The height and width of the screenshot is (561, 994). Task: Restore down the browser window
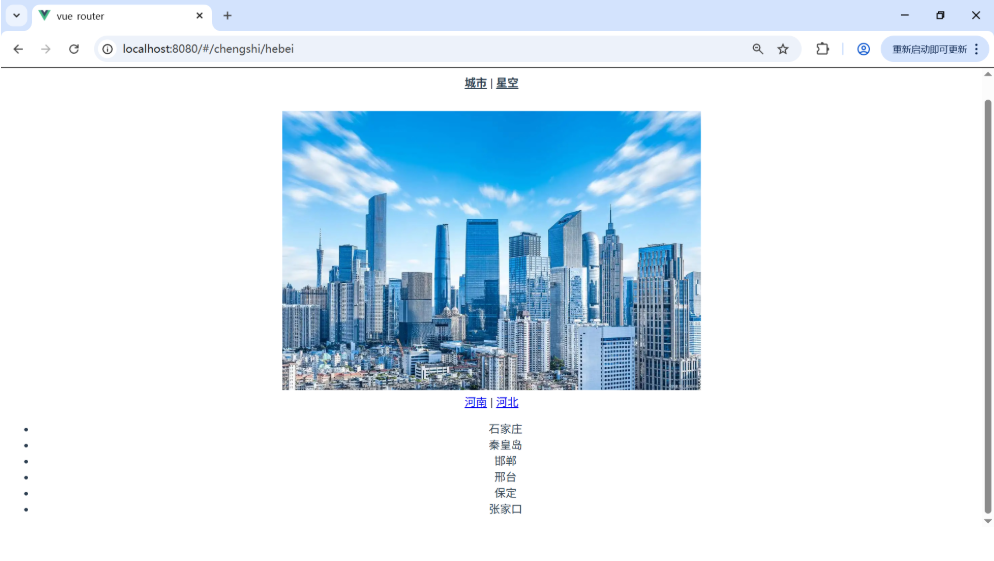click(x=940, y=15)
